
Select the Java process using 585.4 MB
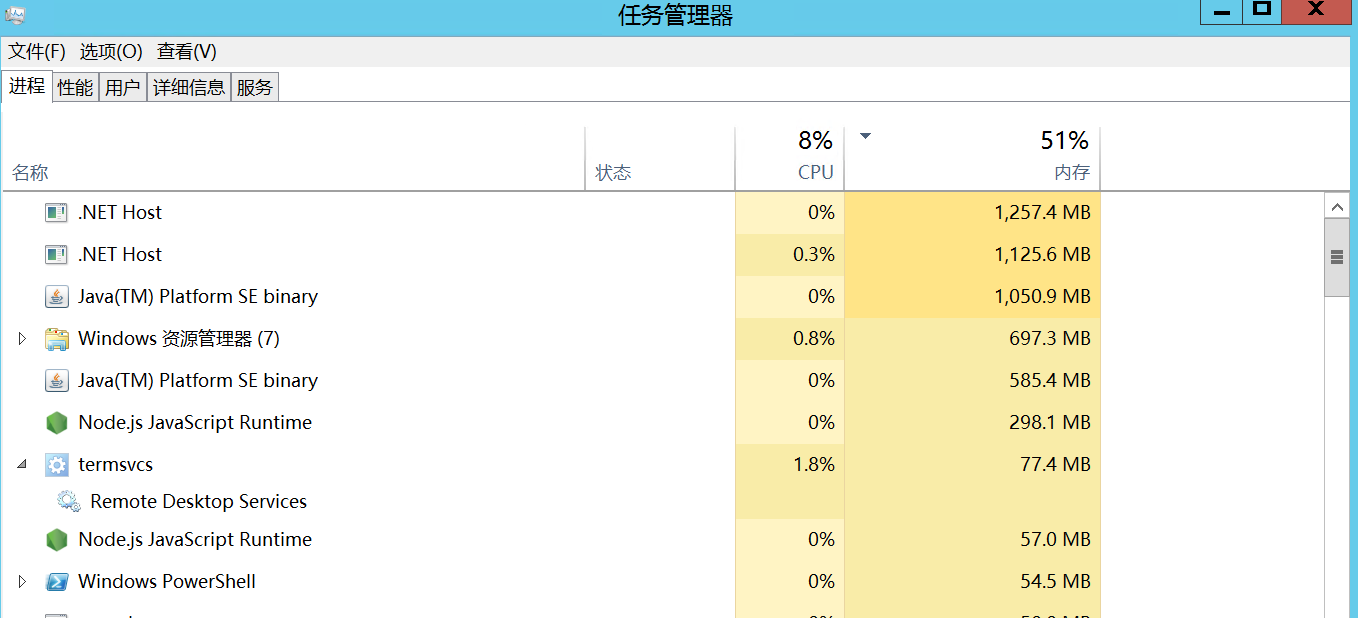click(198, 381)
